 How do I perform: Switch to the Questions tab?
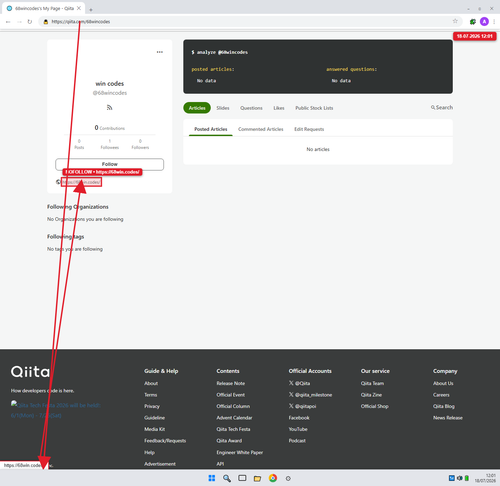251,108
